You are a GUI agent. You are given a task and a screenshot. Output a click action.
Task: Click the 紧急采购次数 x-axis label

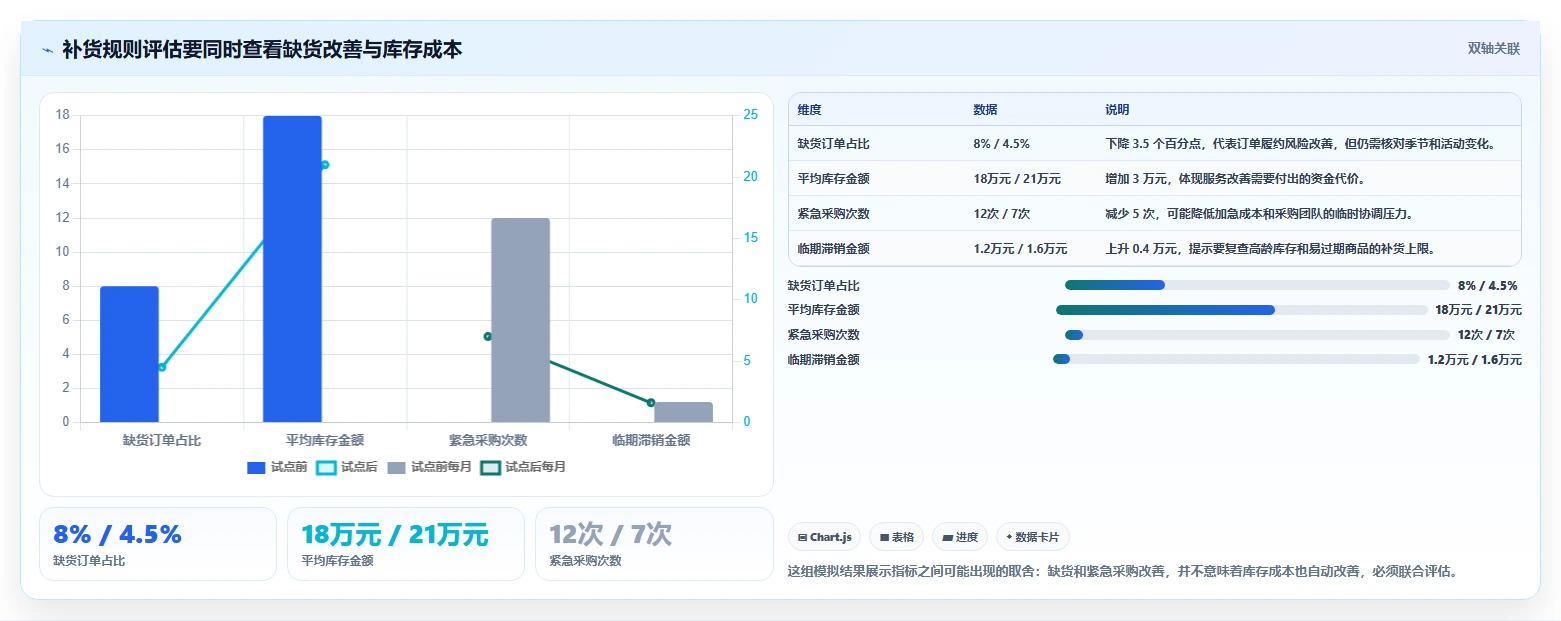click(488, 440)
